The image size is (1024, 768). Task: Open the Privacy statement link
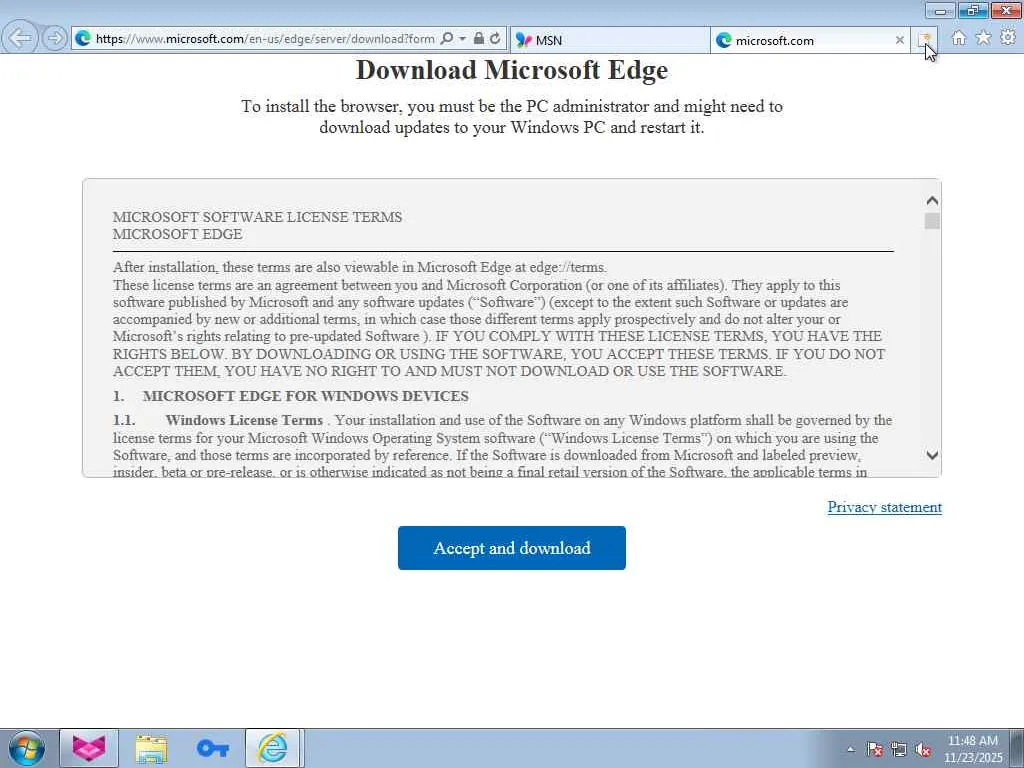884,507
